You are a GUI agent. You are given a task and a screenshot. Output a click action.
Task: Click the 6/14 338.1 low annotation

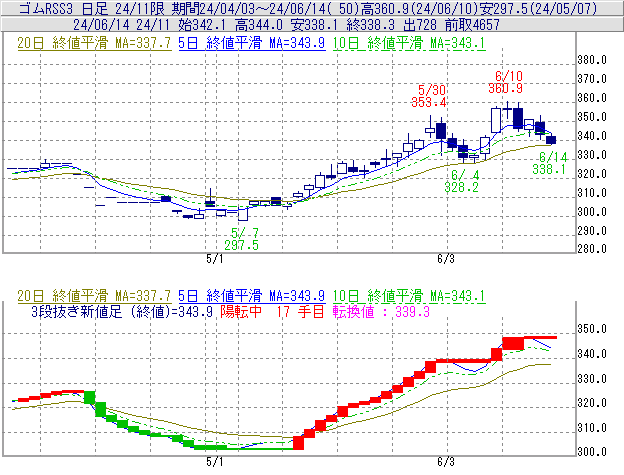click(x=550, y=163)
